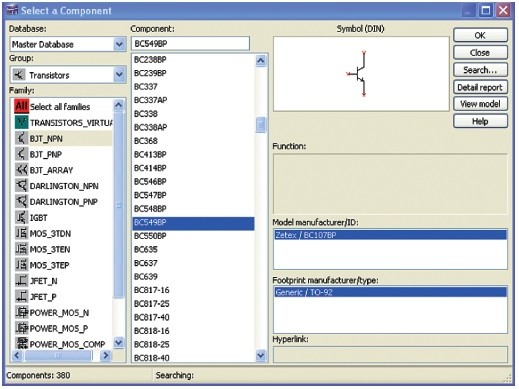
Task: Confirm selection with the OK button
Action: [x=480, y=35]
